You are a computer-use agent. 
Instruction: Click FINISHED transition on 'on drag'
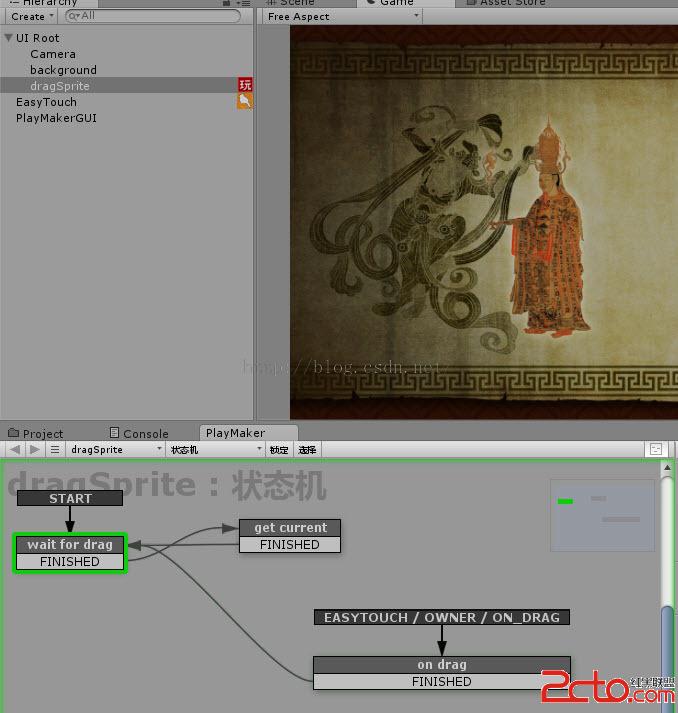(442, 681)
